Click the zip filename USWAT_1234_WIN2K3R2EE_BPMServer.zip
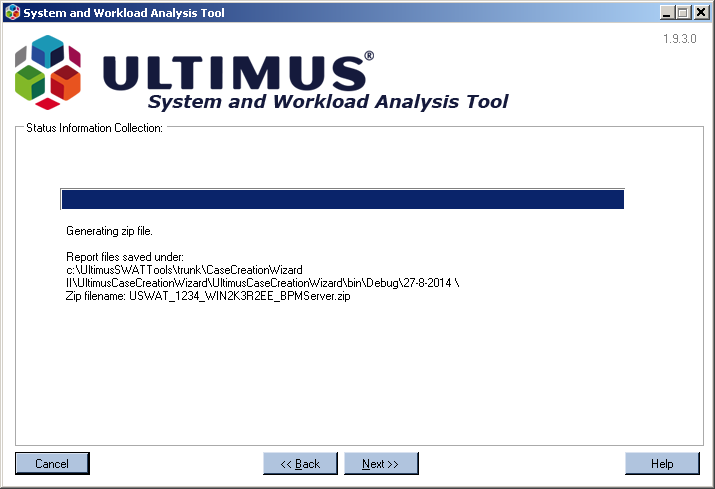 pyautogui.click(x=239, y=296)
